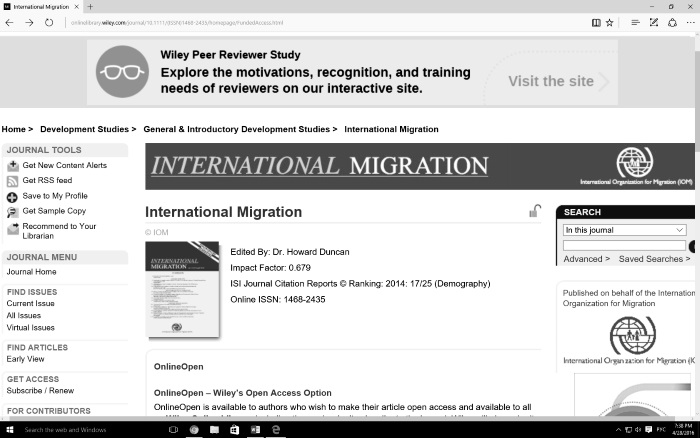Open Windows Store taskbar icon
Viewport: 700px width, 438px height.
234,430
